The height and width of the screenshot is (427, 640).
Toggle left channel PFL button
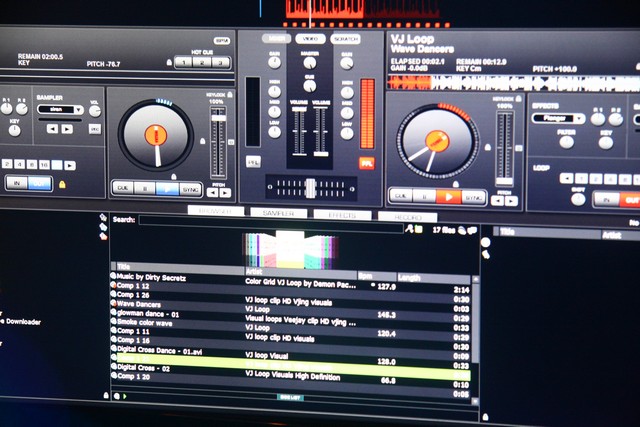pos(253,162)
